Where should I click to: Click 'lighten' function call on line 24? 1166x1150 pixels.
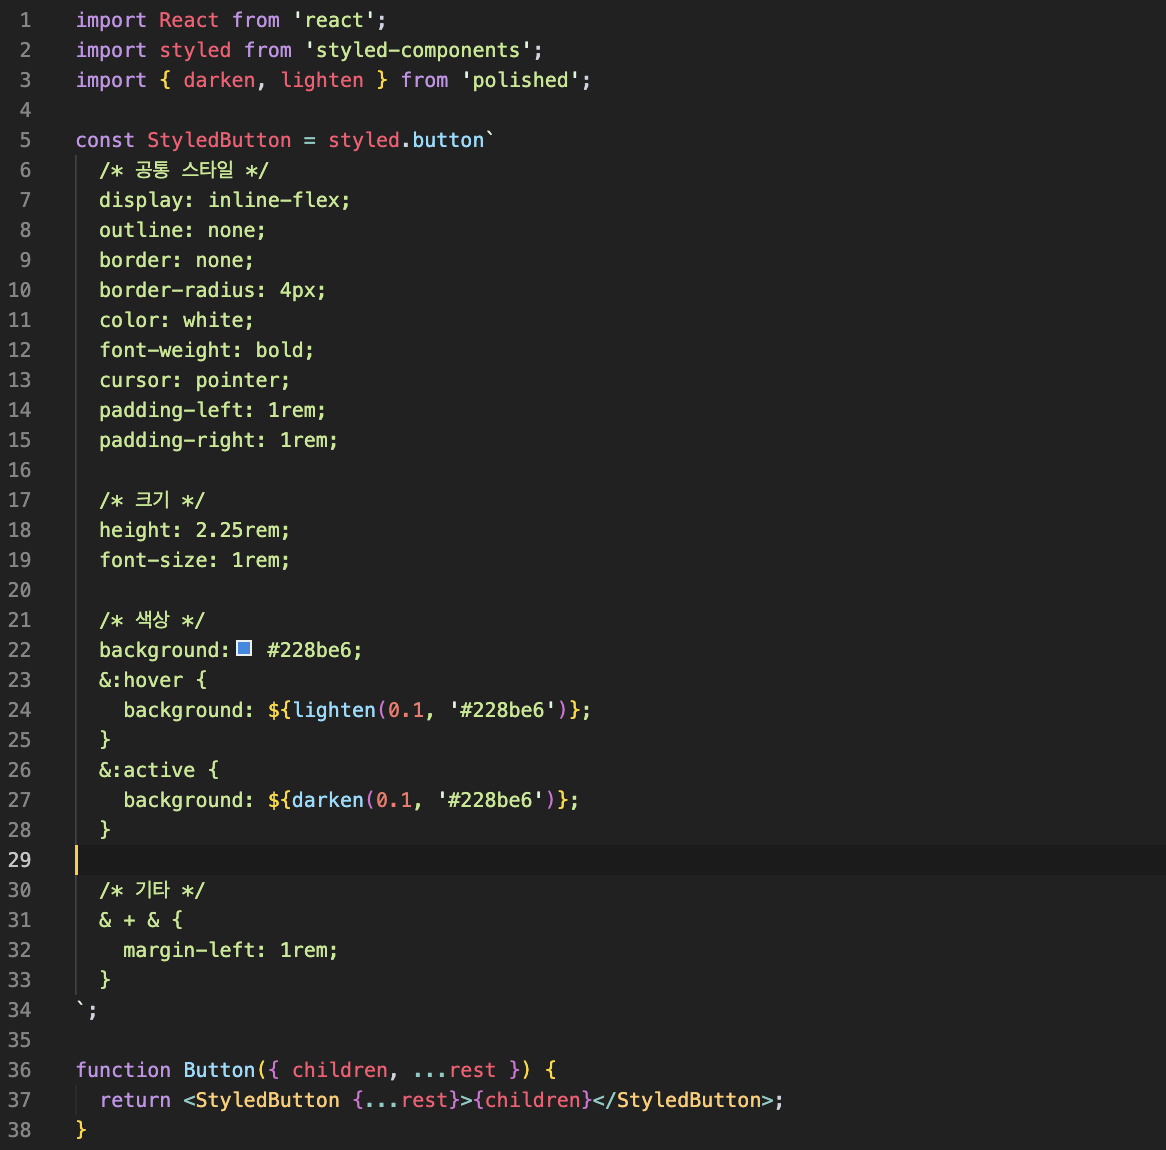tap(334, 710)
